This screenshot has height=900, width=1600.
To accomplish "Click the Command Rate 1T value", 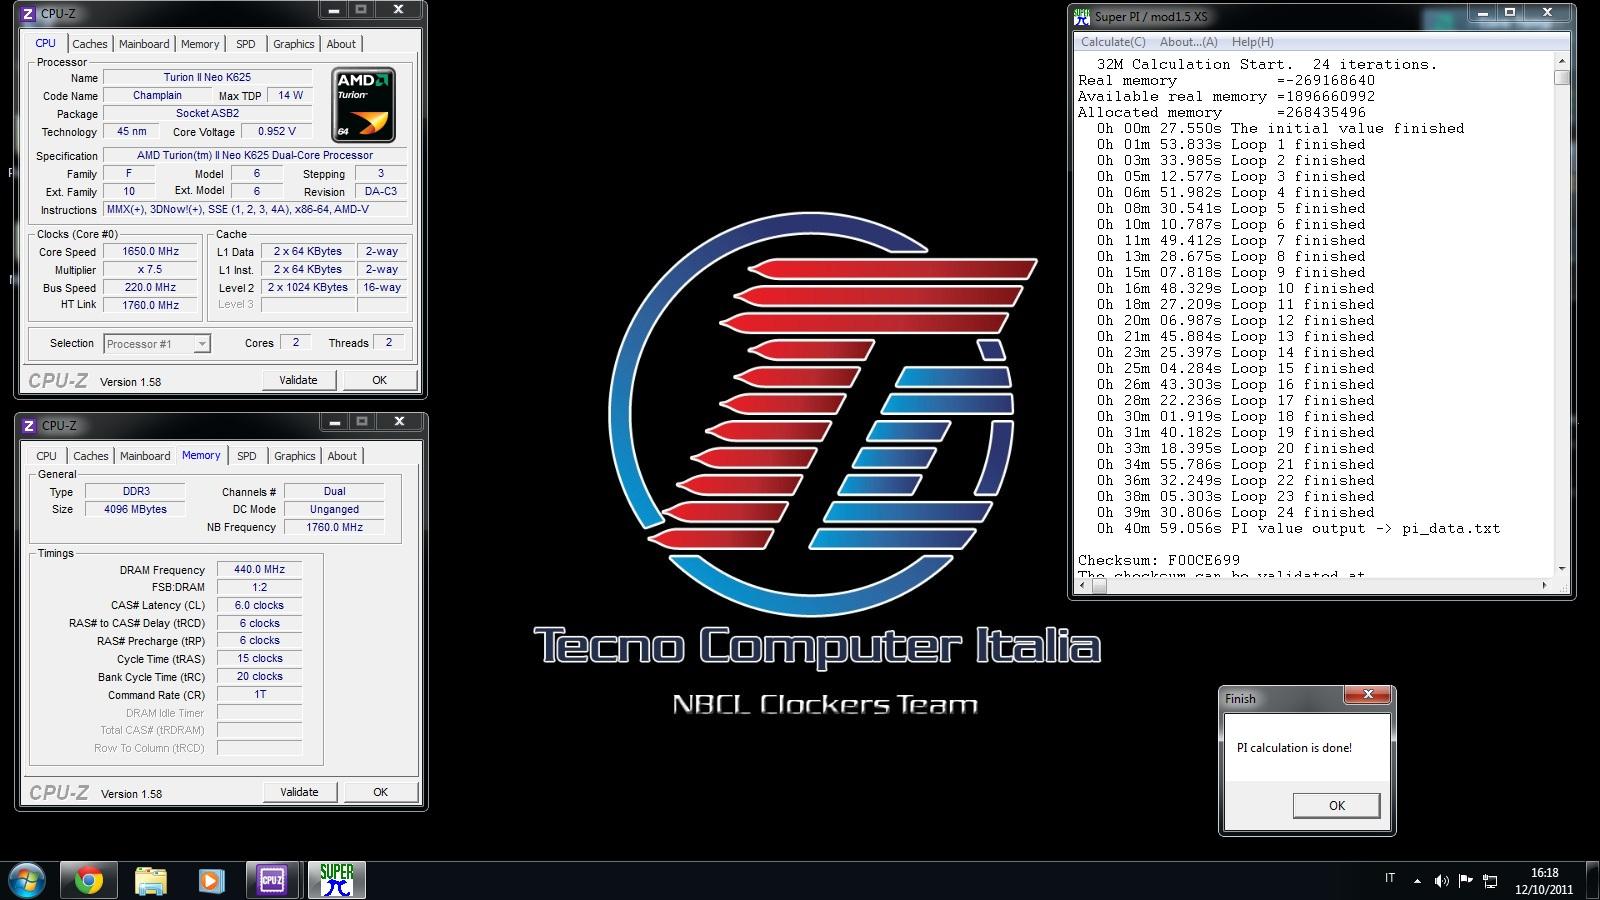I will coord(259,695).
